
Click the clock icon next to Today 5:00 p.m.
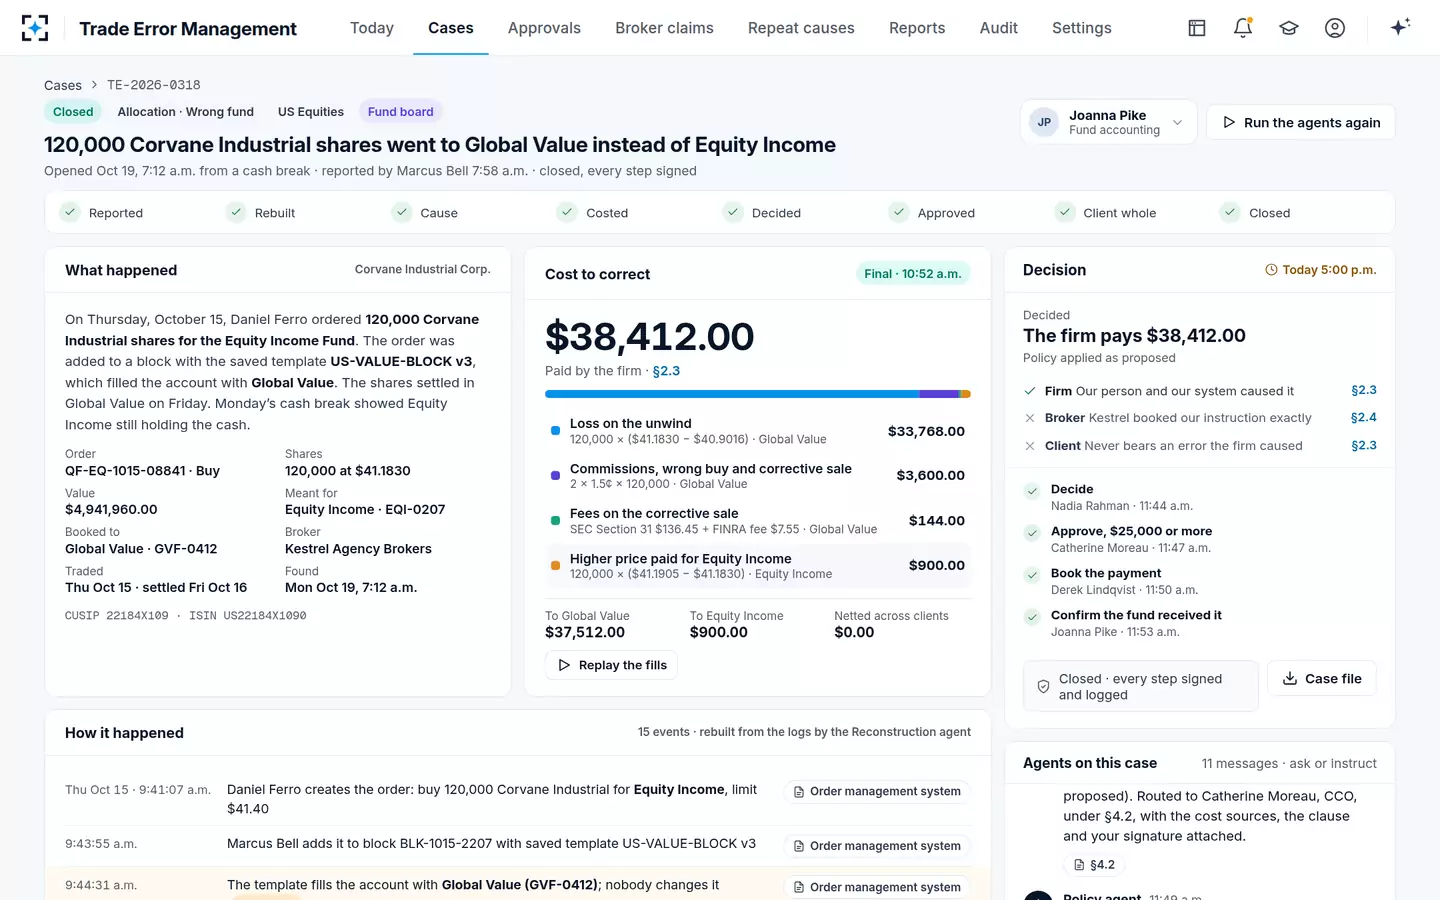pos(1271,270)
